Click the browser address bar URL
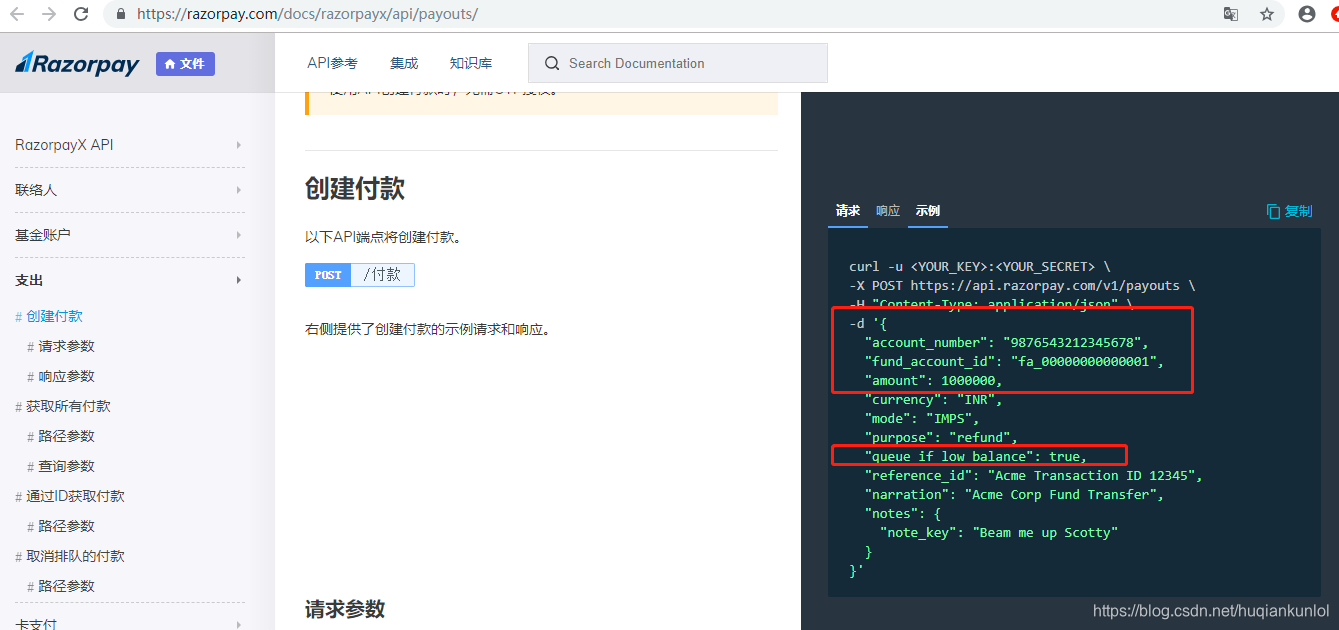 (x=307, y=14)
